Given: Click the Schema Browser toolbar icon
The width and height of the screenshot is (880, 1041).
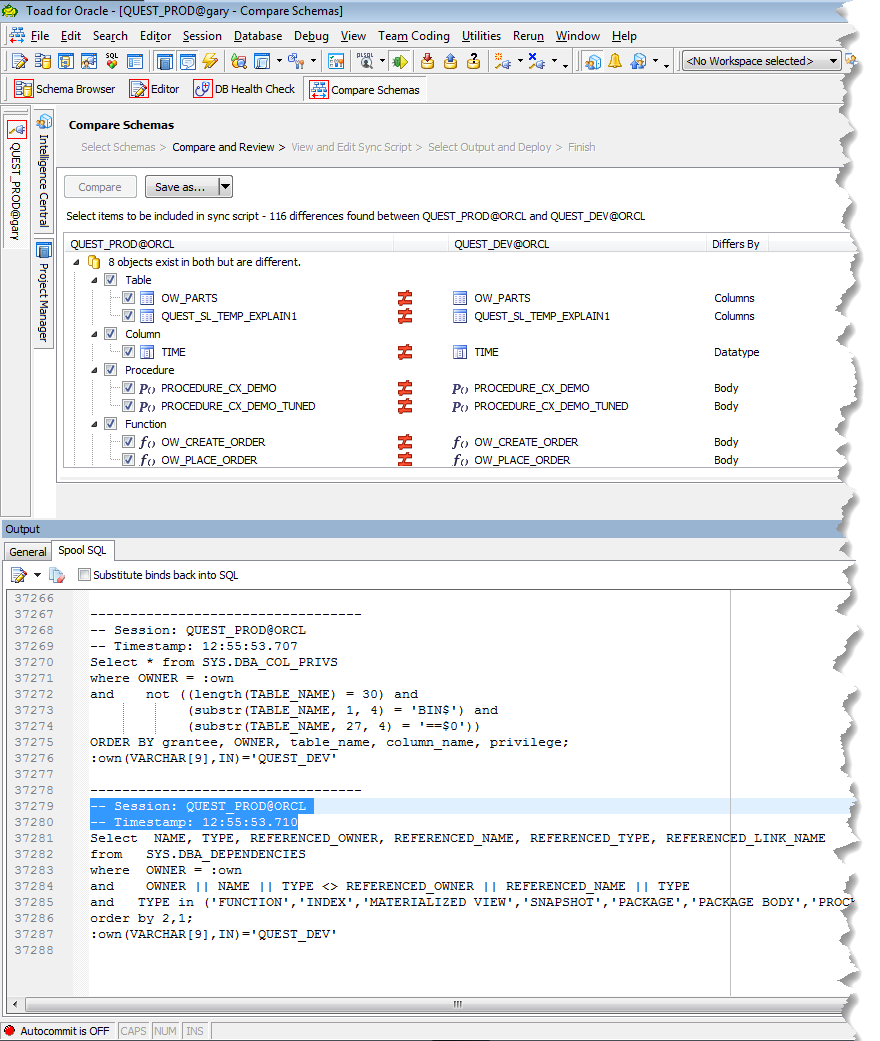Looking at the screenshot, I should tap(43, 62).
